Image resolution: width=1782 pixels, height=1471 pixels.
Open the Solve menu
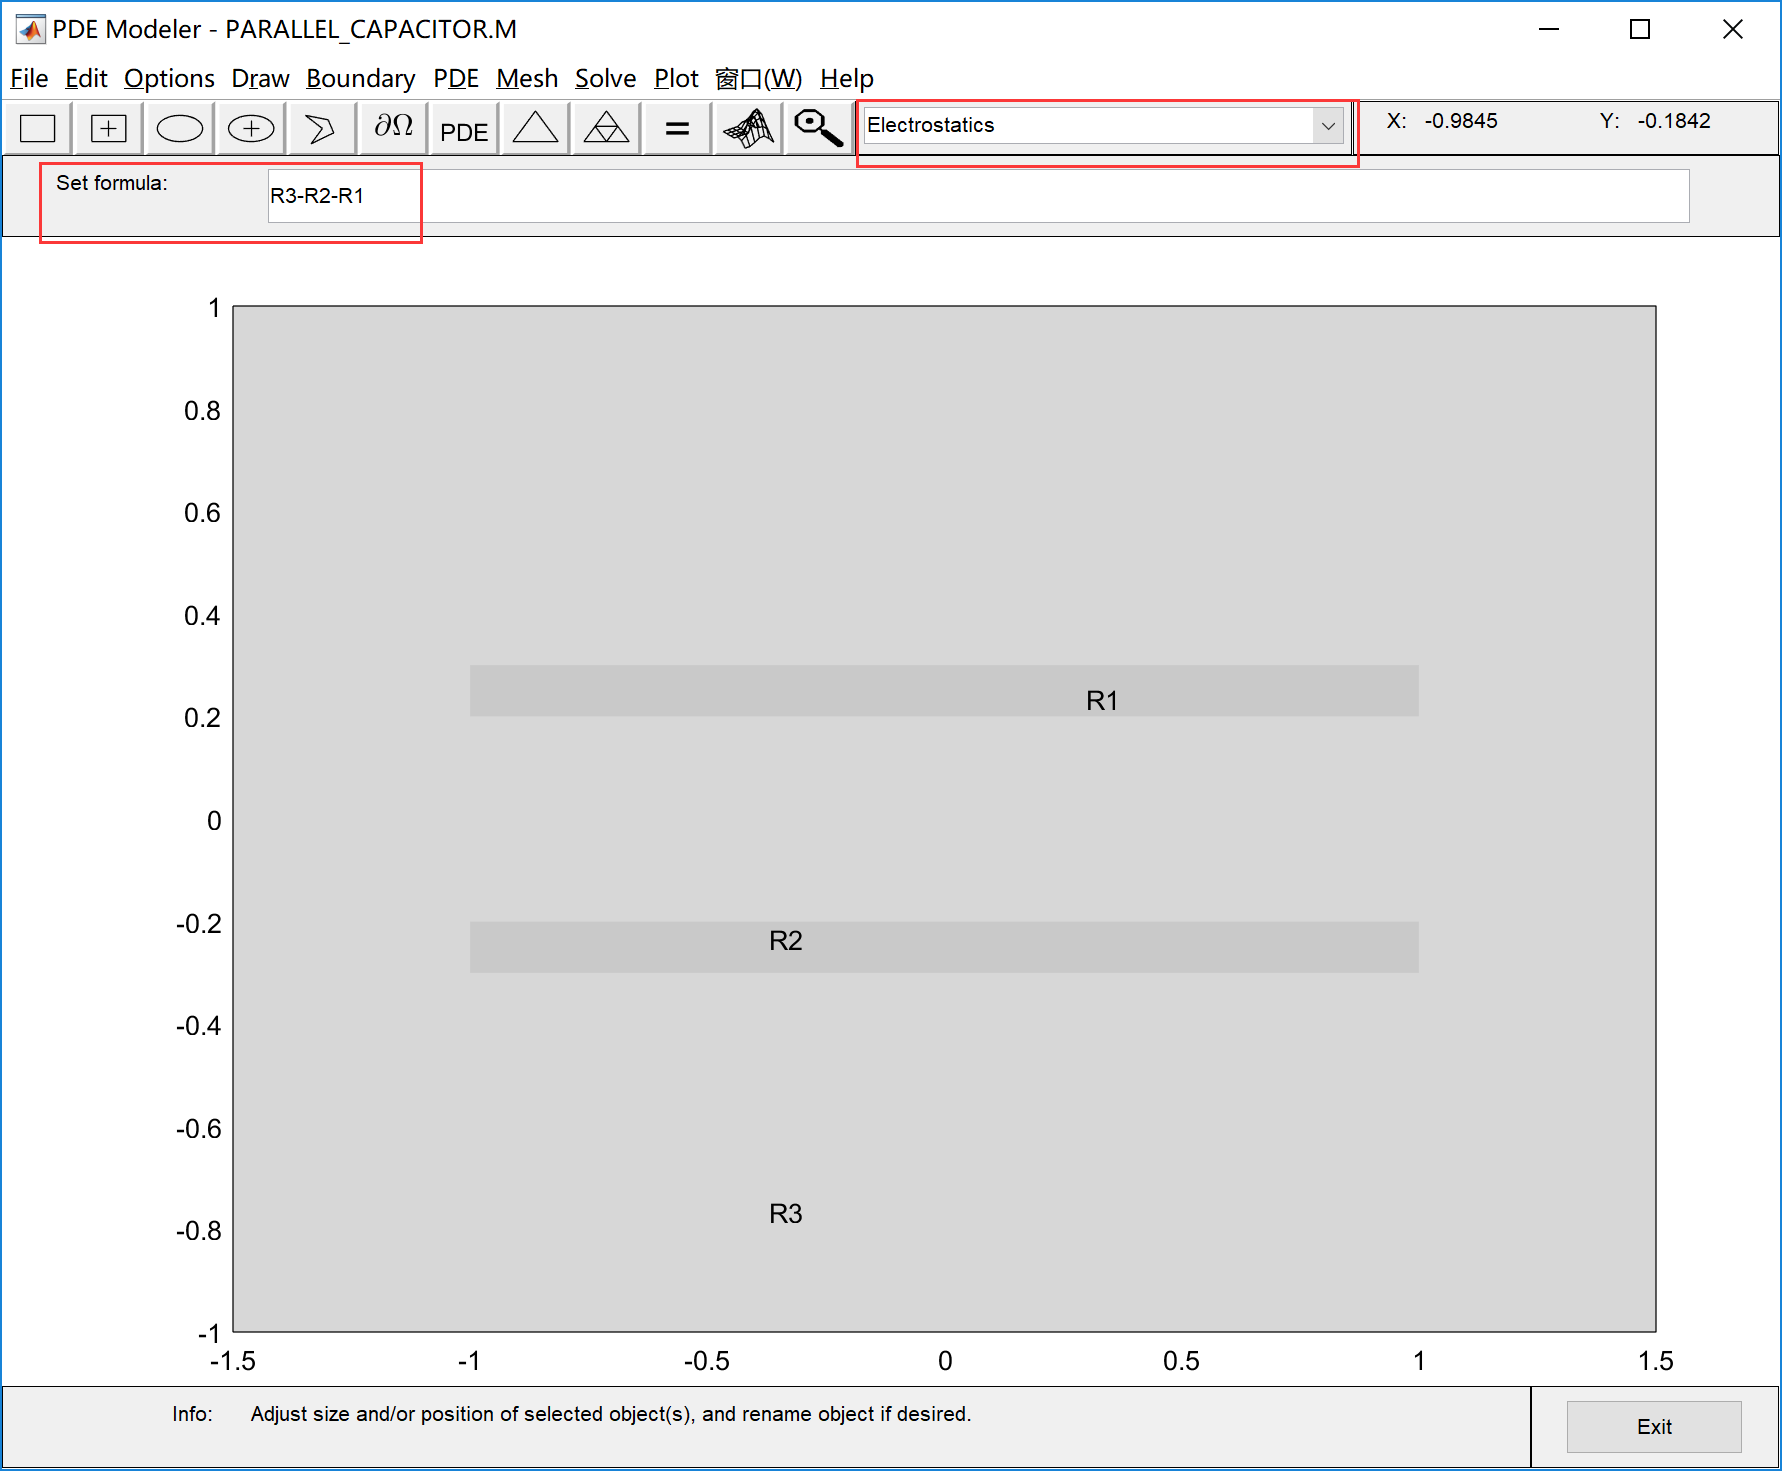pyautogui.click(x=605, y=78)
